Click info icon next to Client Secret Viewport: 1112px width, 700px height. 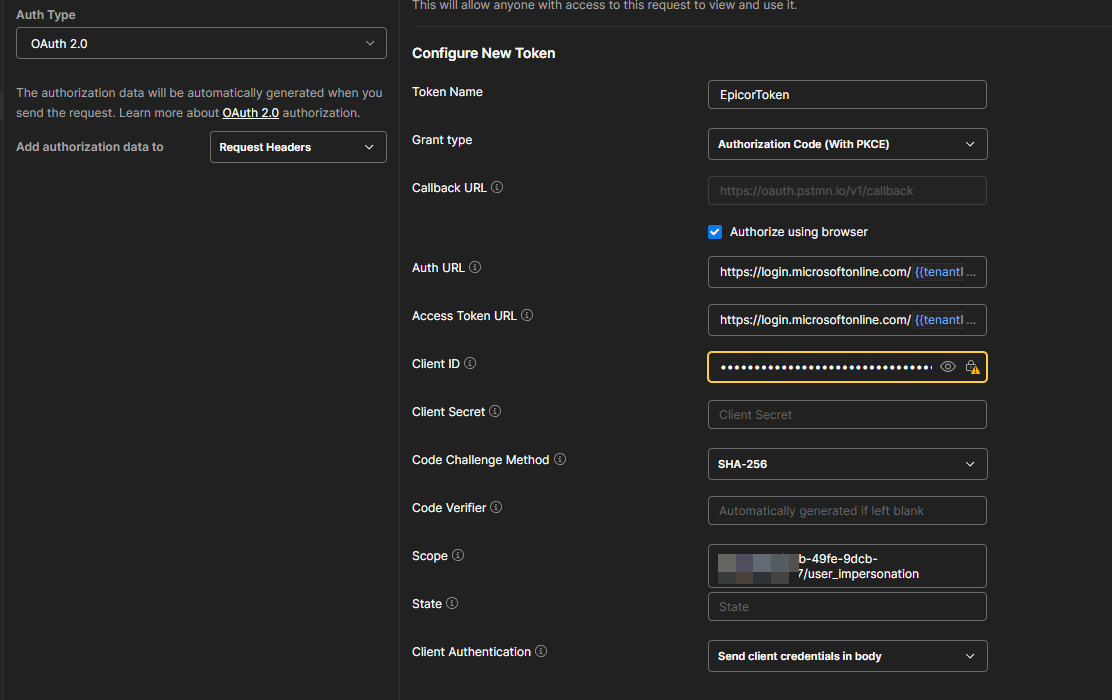click(495, 412)
